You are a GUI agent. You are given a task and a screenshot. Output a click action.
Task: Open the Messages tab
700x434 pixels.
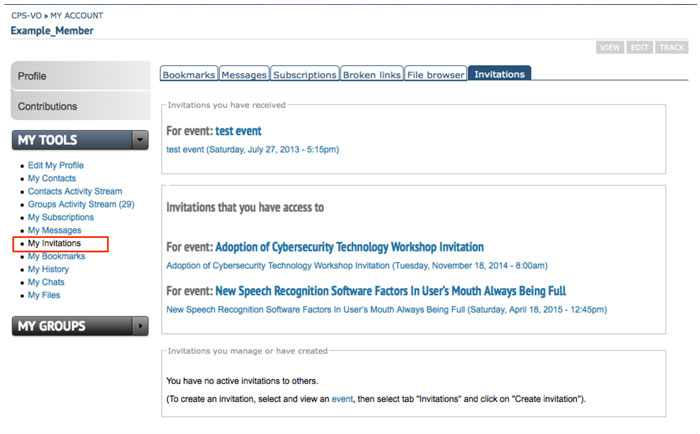click(x=244, y=74)
